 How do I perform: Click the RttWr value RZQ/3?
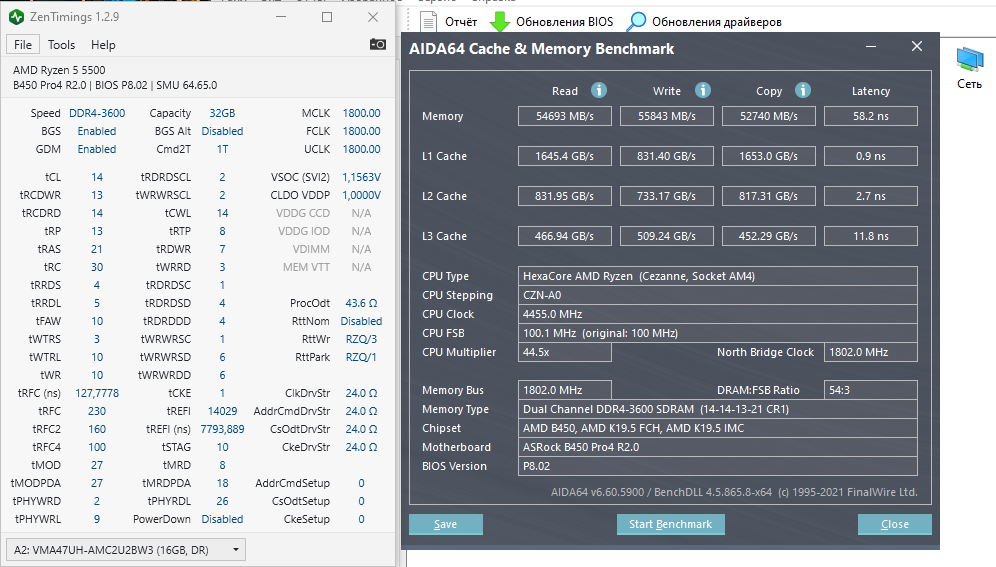[x=361, y=339]
